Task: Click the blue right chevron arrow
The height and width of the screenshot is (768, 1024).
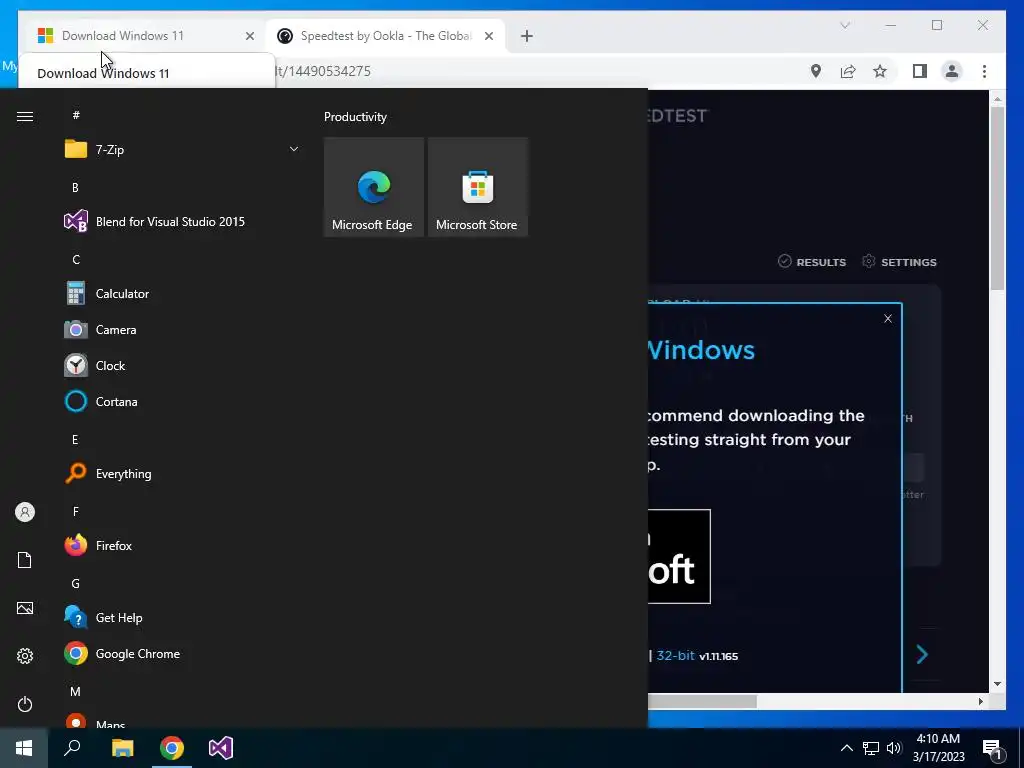Action: (922, 654)
